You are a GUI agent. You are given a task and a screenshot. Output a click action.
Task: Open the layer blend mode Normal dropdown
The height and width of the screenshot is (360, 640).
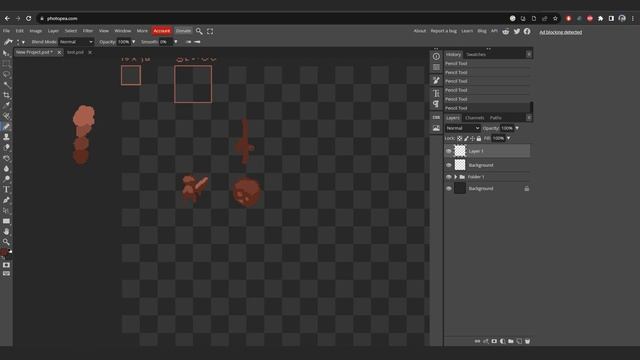pos(462,128)
